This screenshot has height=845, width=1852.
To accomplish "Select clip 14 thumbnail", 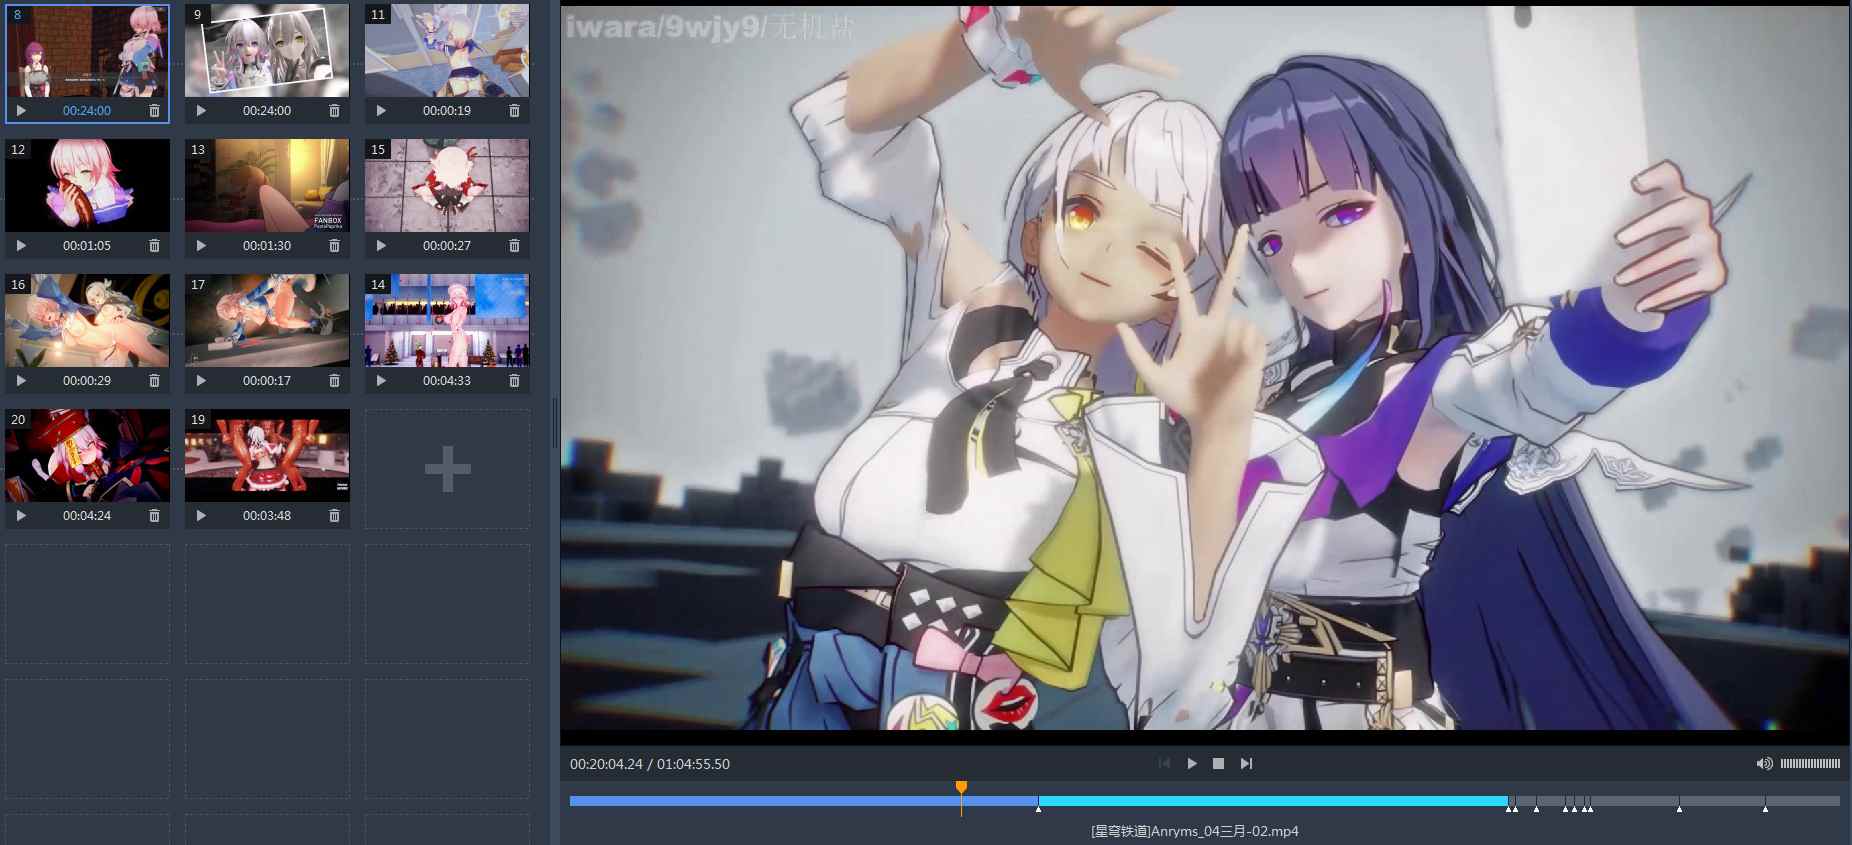I will click(447, 321).
